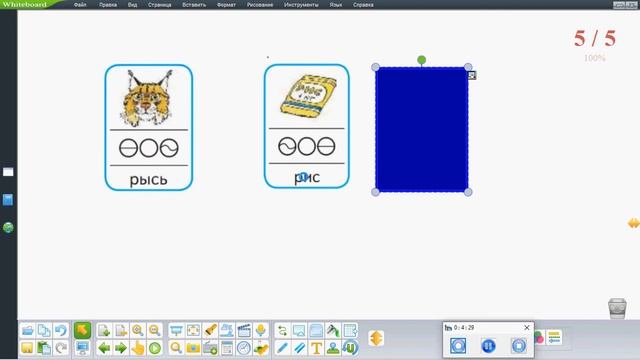Pause the recording in recorder panel
The image size is (640, 360).
point(488,346)
